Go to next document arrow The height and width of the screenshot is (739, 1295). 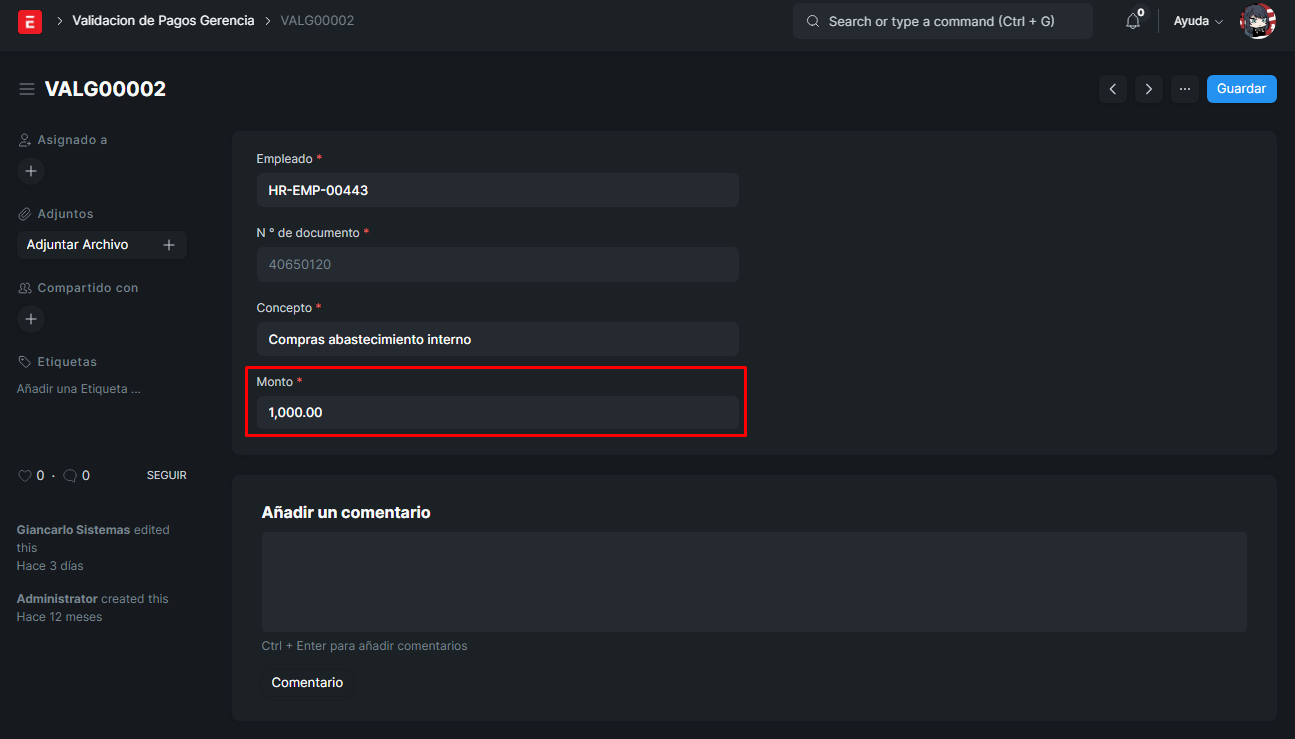(x=1149, y=89)
